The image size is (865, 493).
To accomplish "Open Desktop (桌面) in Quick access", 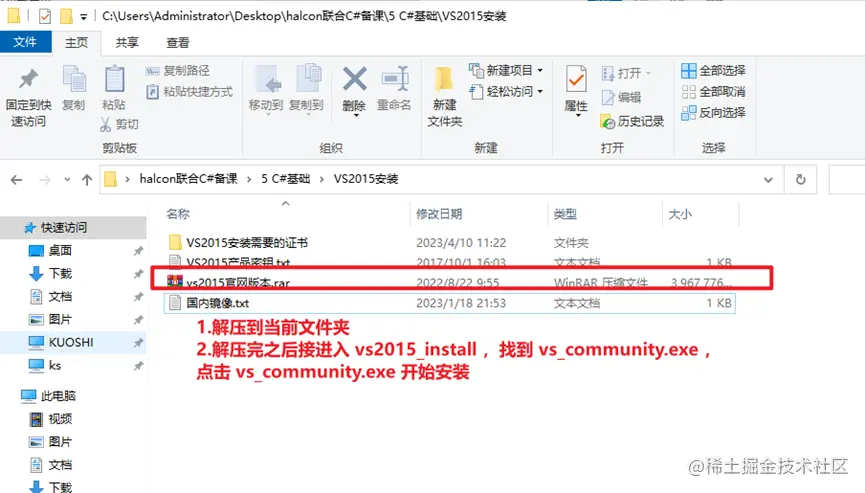I will click(x=60, y=250).
